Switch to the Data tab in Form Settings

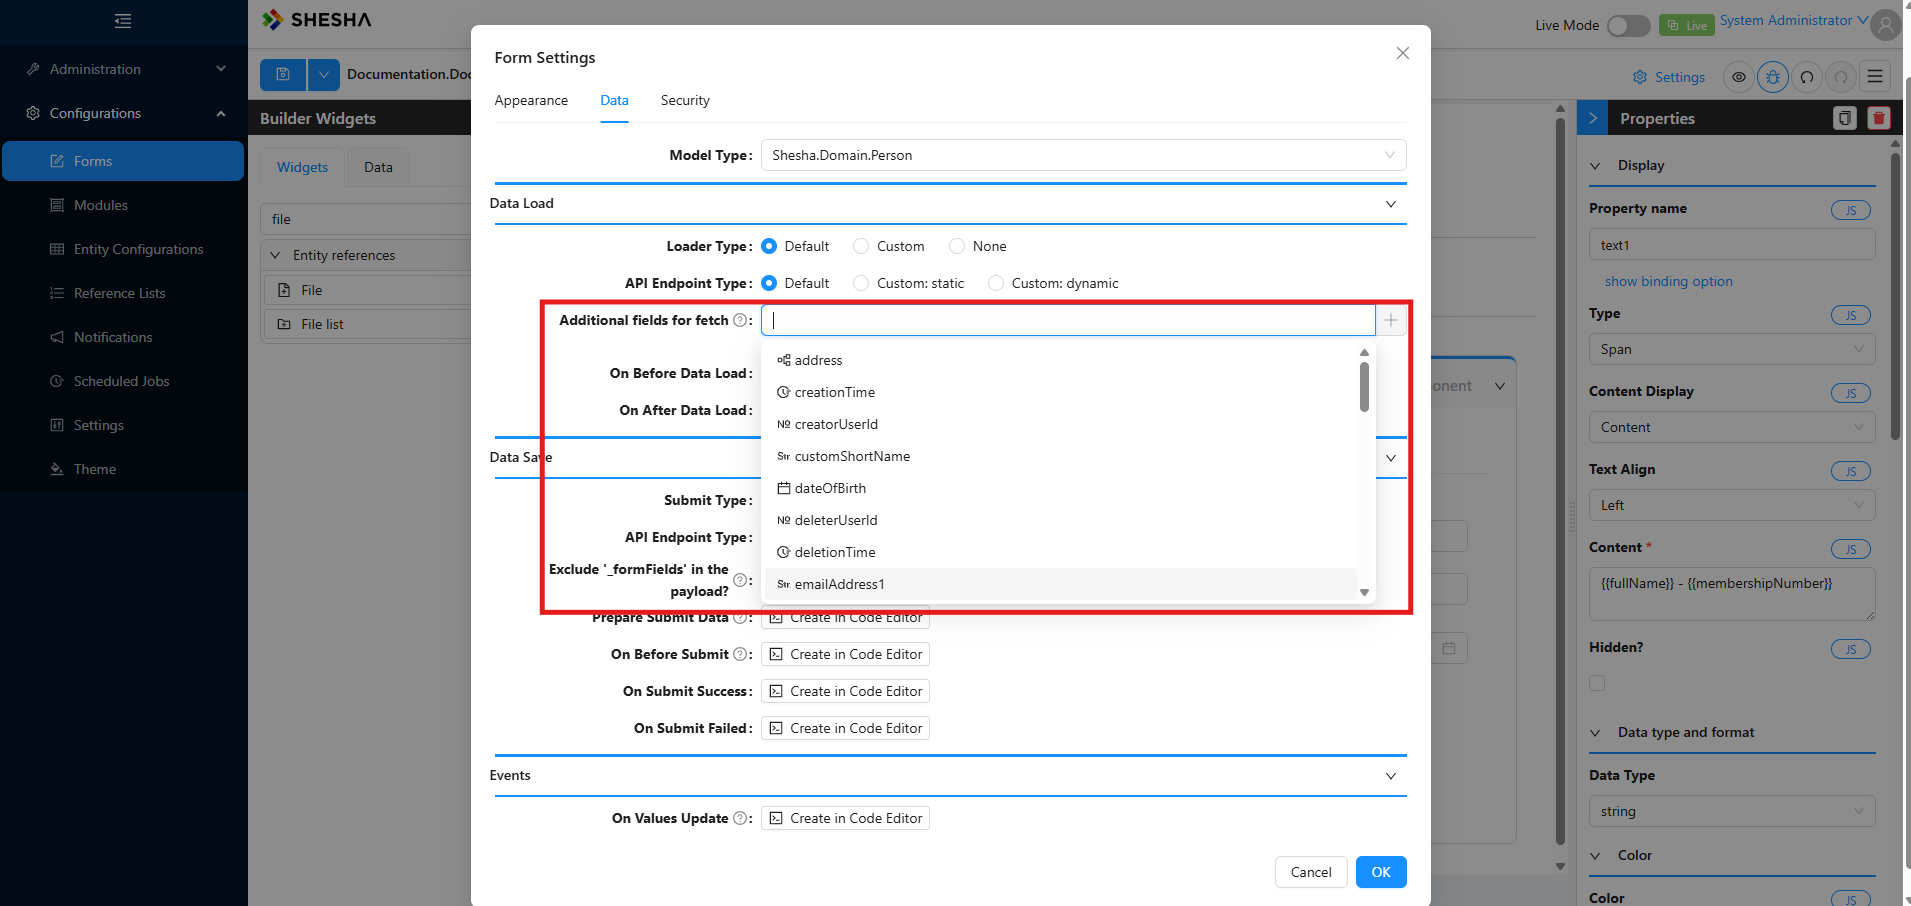click(614, 100)
